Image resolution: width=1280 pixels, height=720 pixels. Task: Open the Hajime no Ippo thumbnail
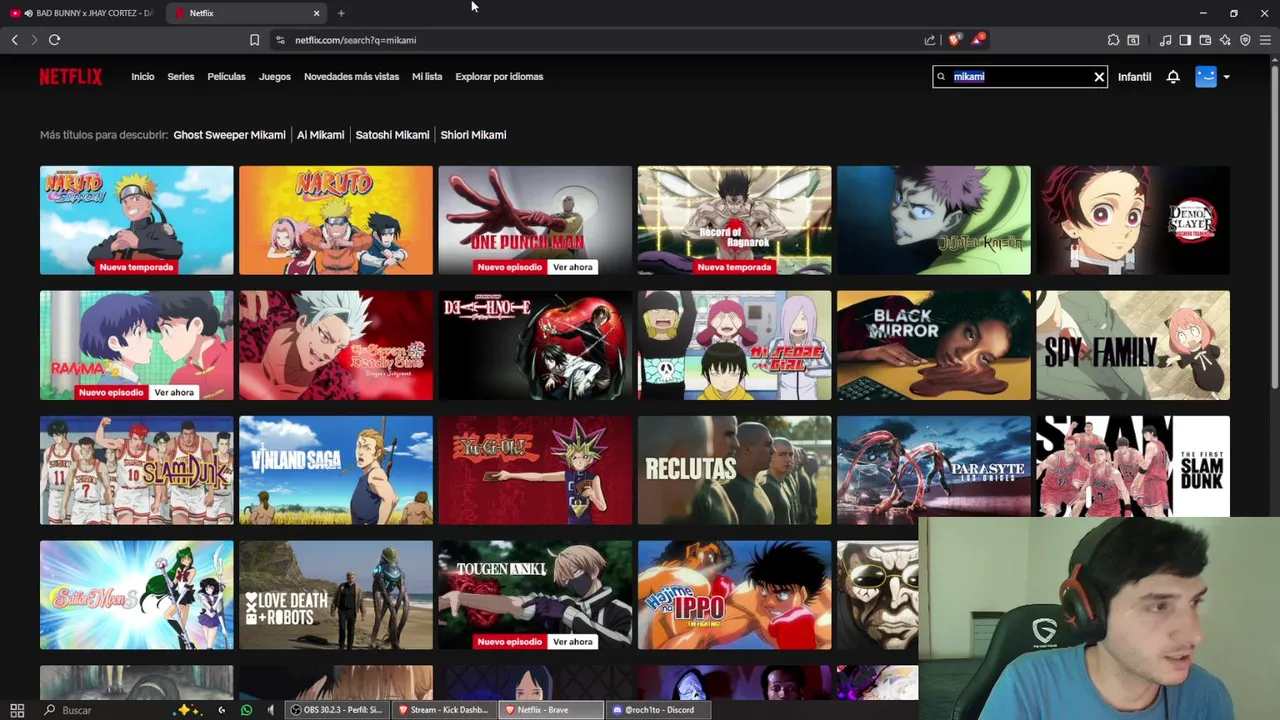[734, 595]
